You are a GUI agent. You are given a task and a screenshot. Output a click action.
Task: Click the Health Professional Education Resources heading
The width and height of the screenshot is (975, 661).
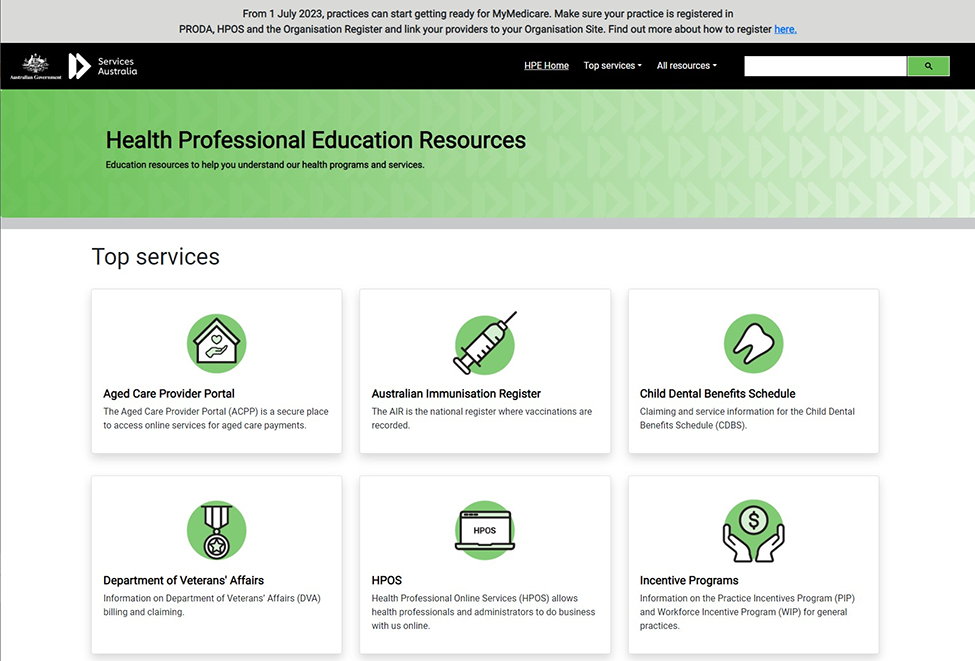tap(316, 140)
